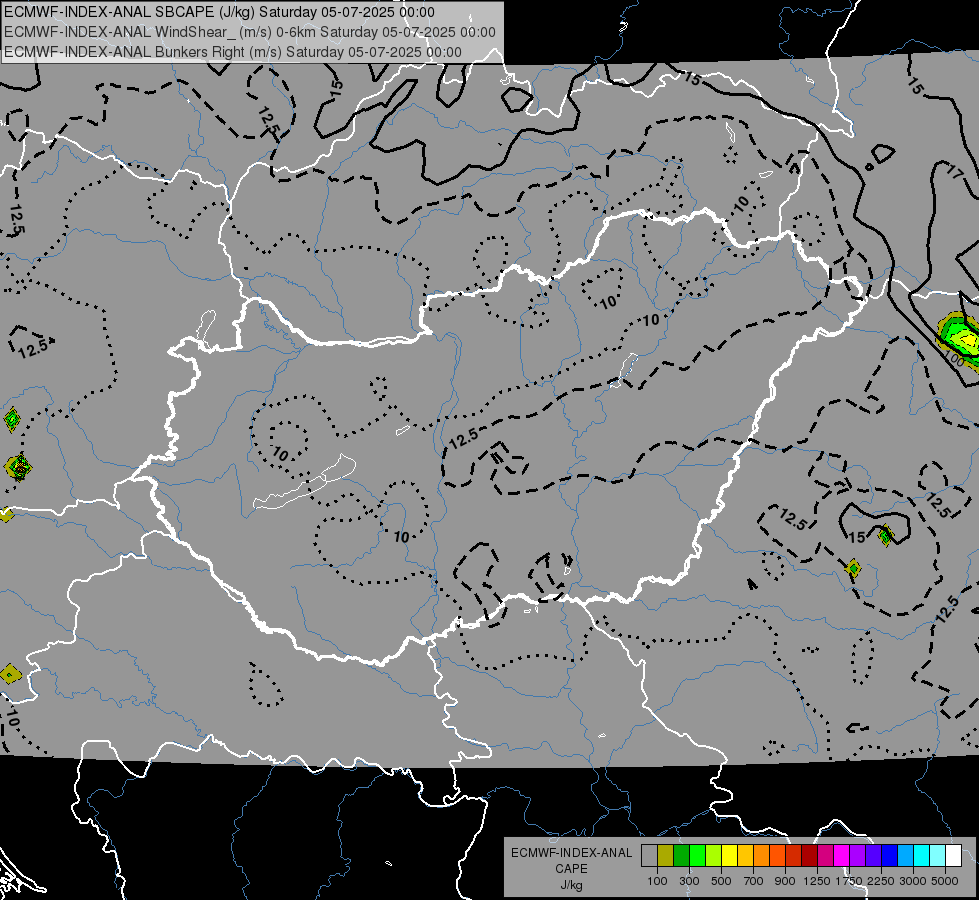This screenshot has height=900, width=979.
Task: Click the bright cyan legend swatch
Action: click(922, 855)
